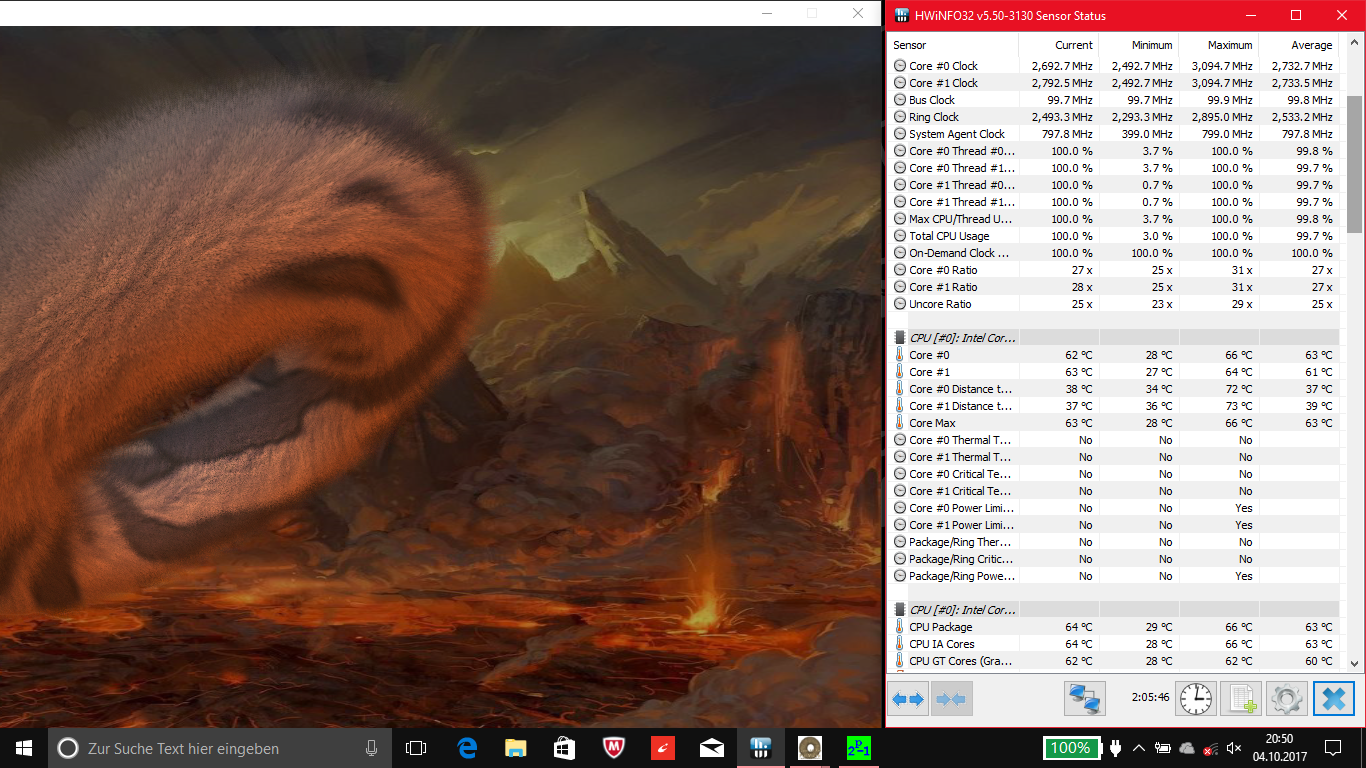
Task: Click the Sensor column header
Action: click(953, 45)
